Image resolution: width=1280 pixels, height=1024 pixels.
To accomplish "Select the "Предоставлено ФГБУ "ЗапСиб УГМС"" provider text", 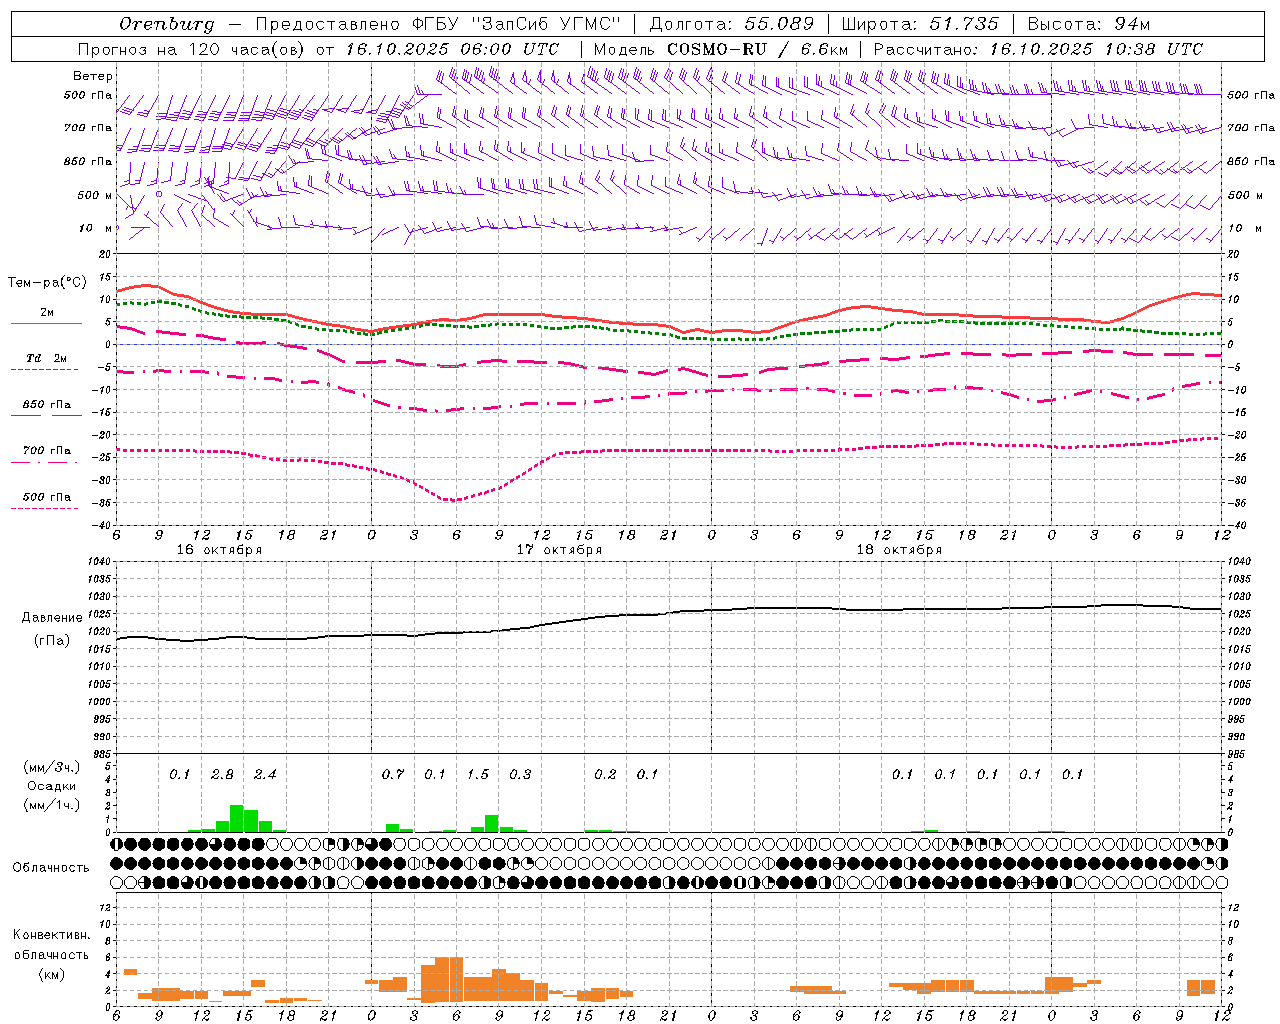I will tap(438, 24).
